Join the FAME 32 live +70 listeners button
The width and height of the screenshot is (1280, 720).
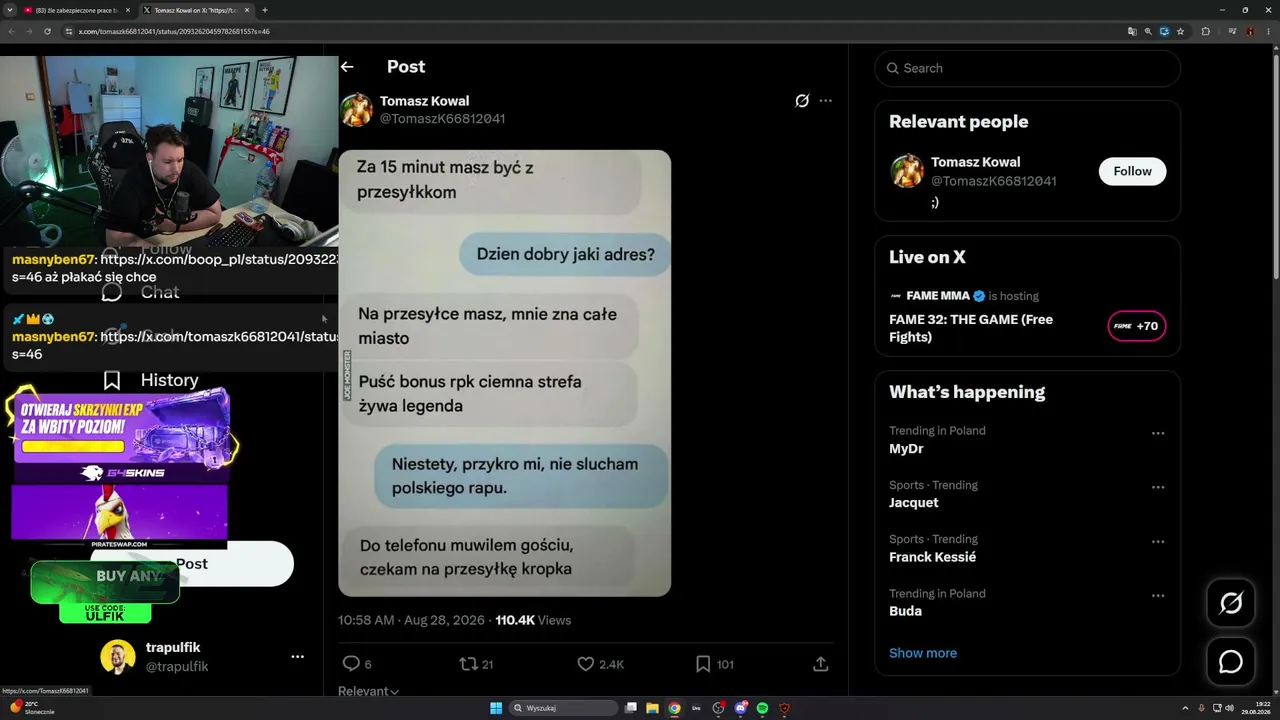click(x=1136, y=326)
